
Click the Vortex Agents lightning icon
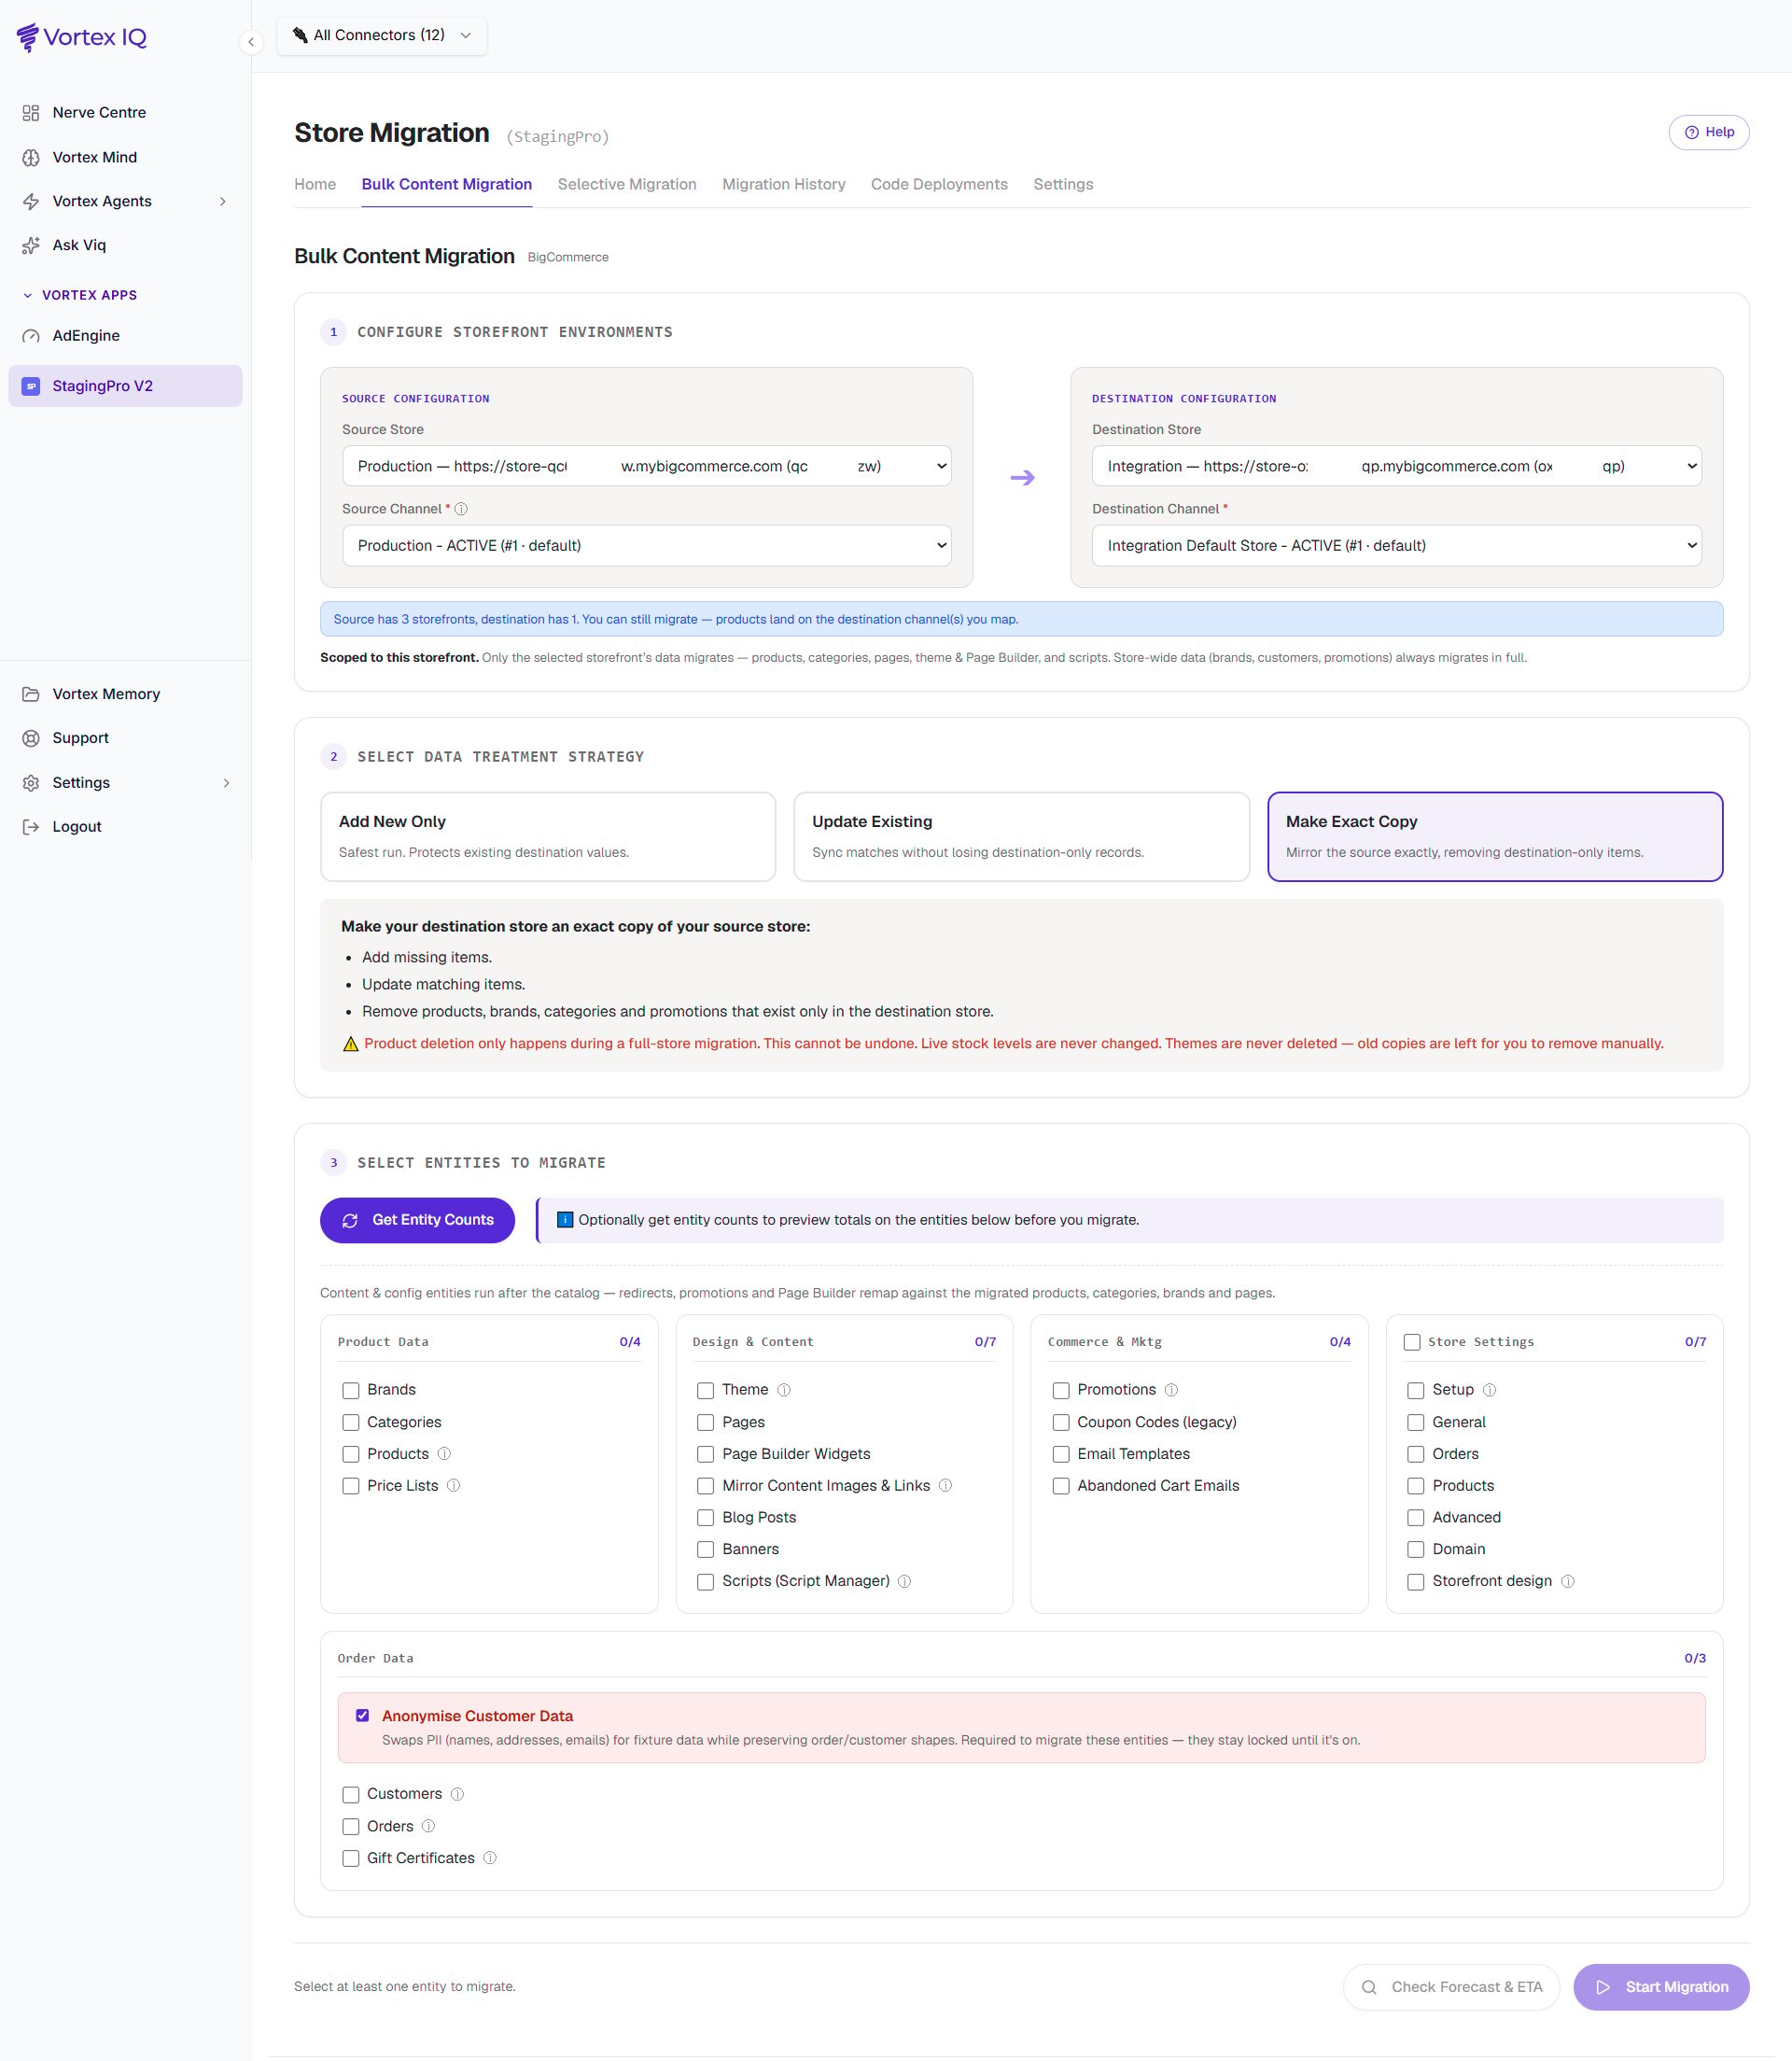(31, 202)
